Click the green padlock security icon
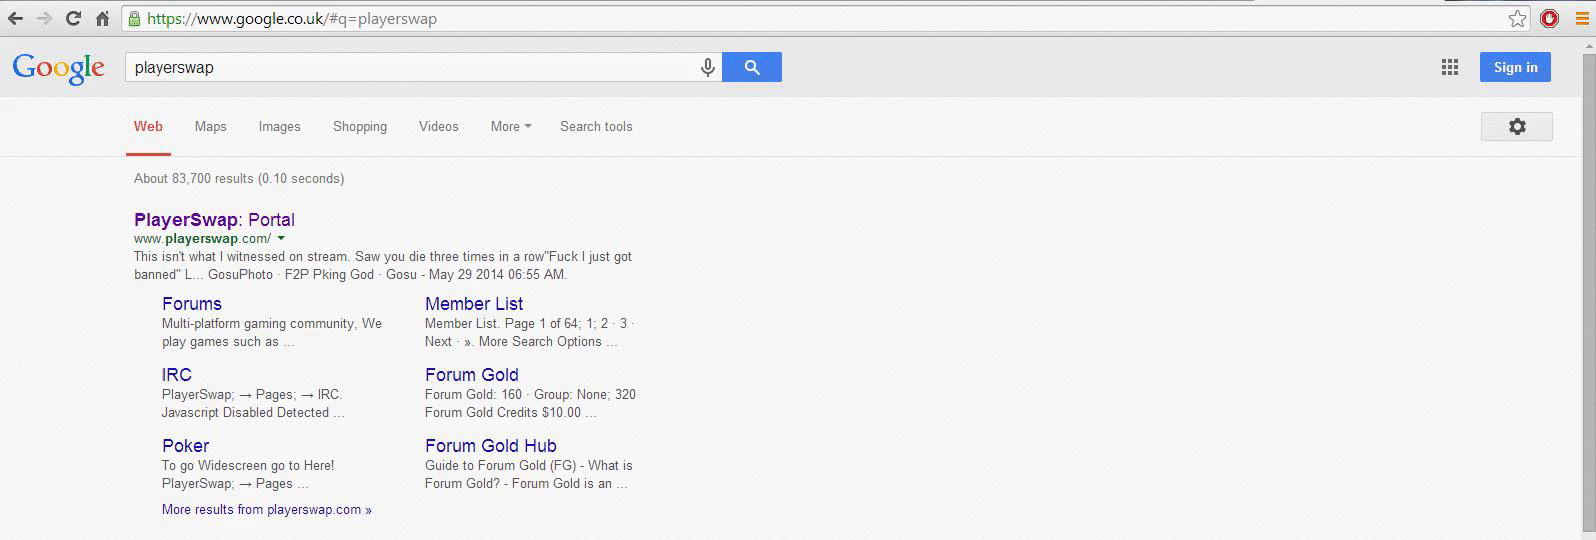This screenshot has height=540, width=1596. pos(134,18)
